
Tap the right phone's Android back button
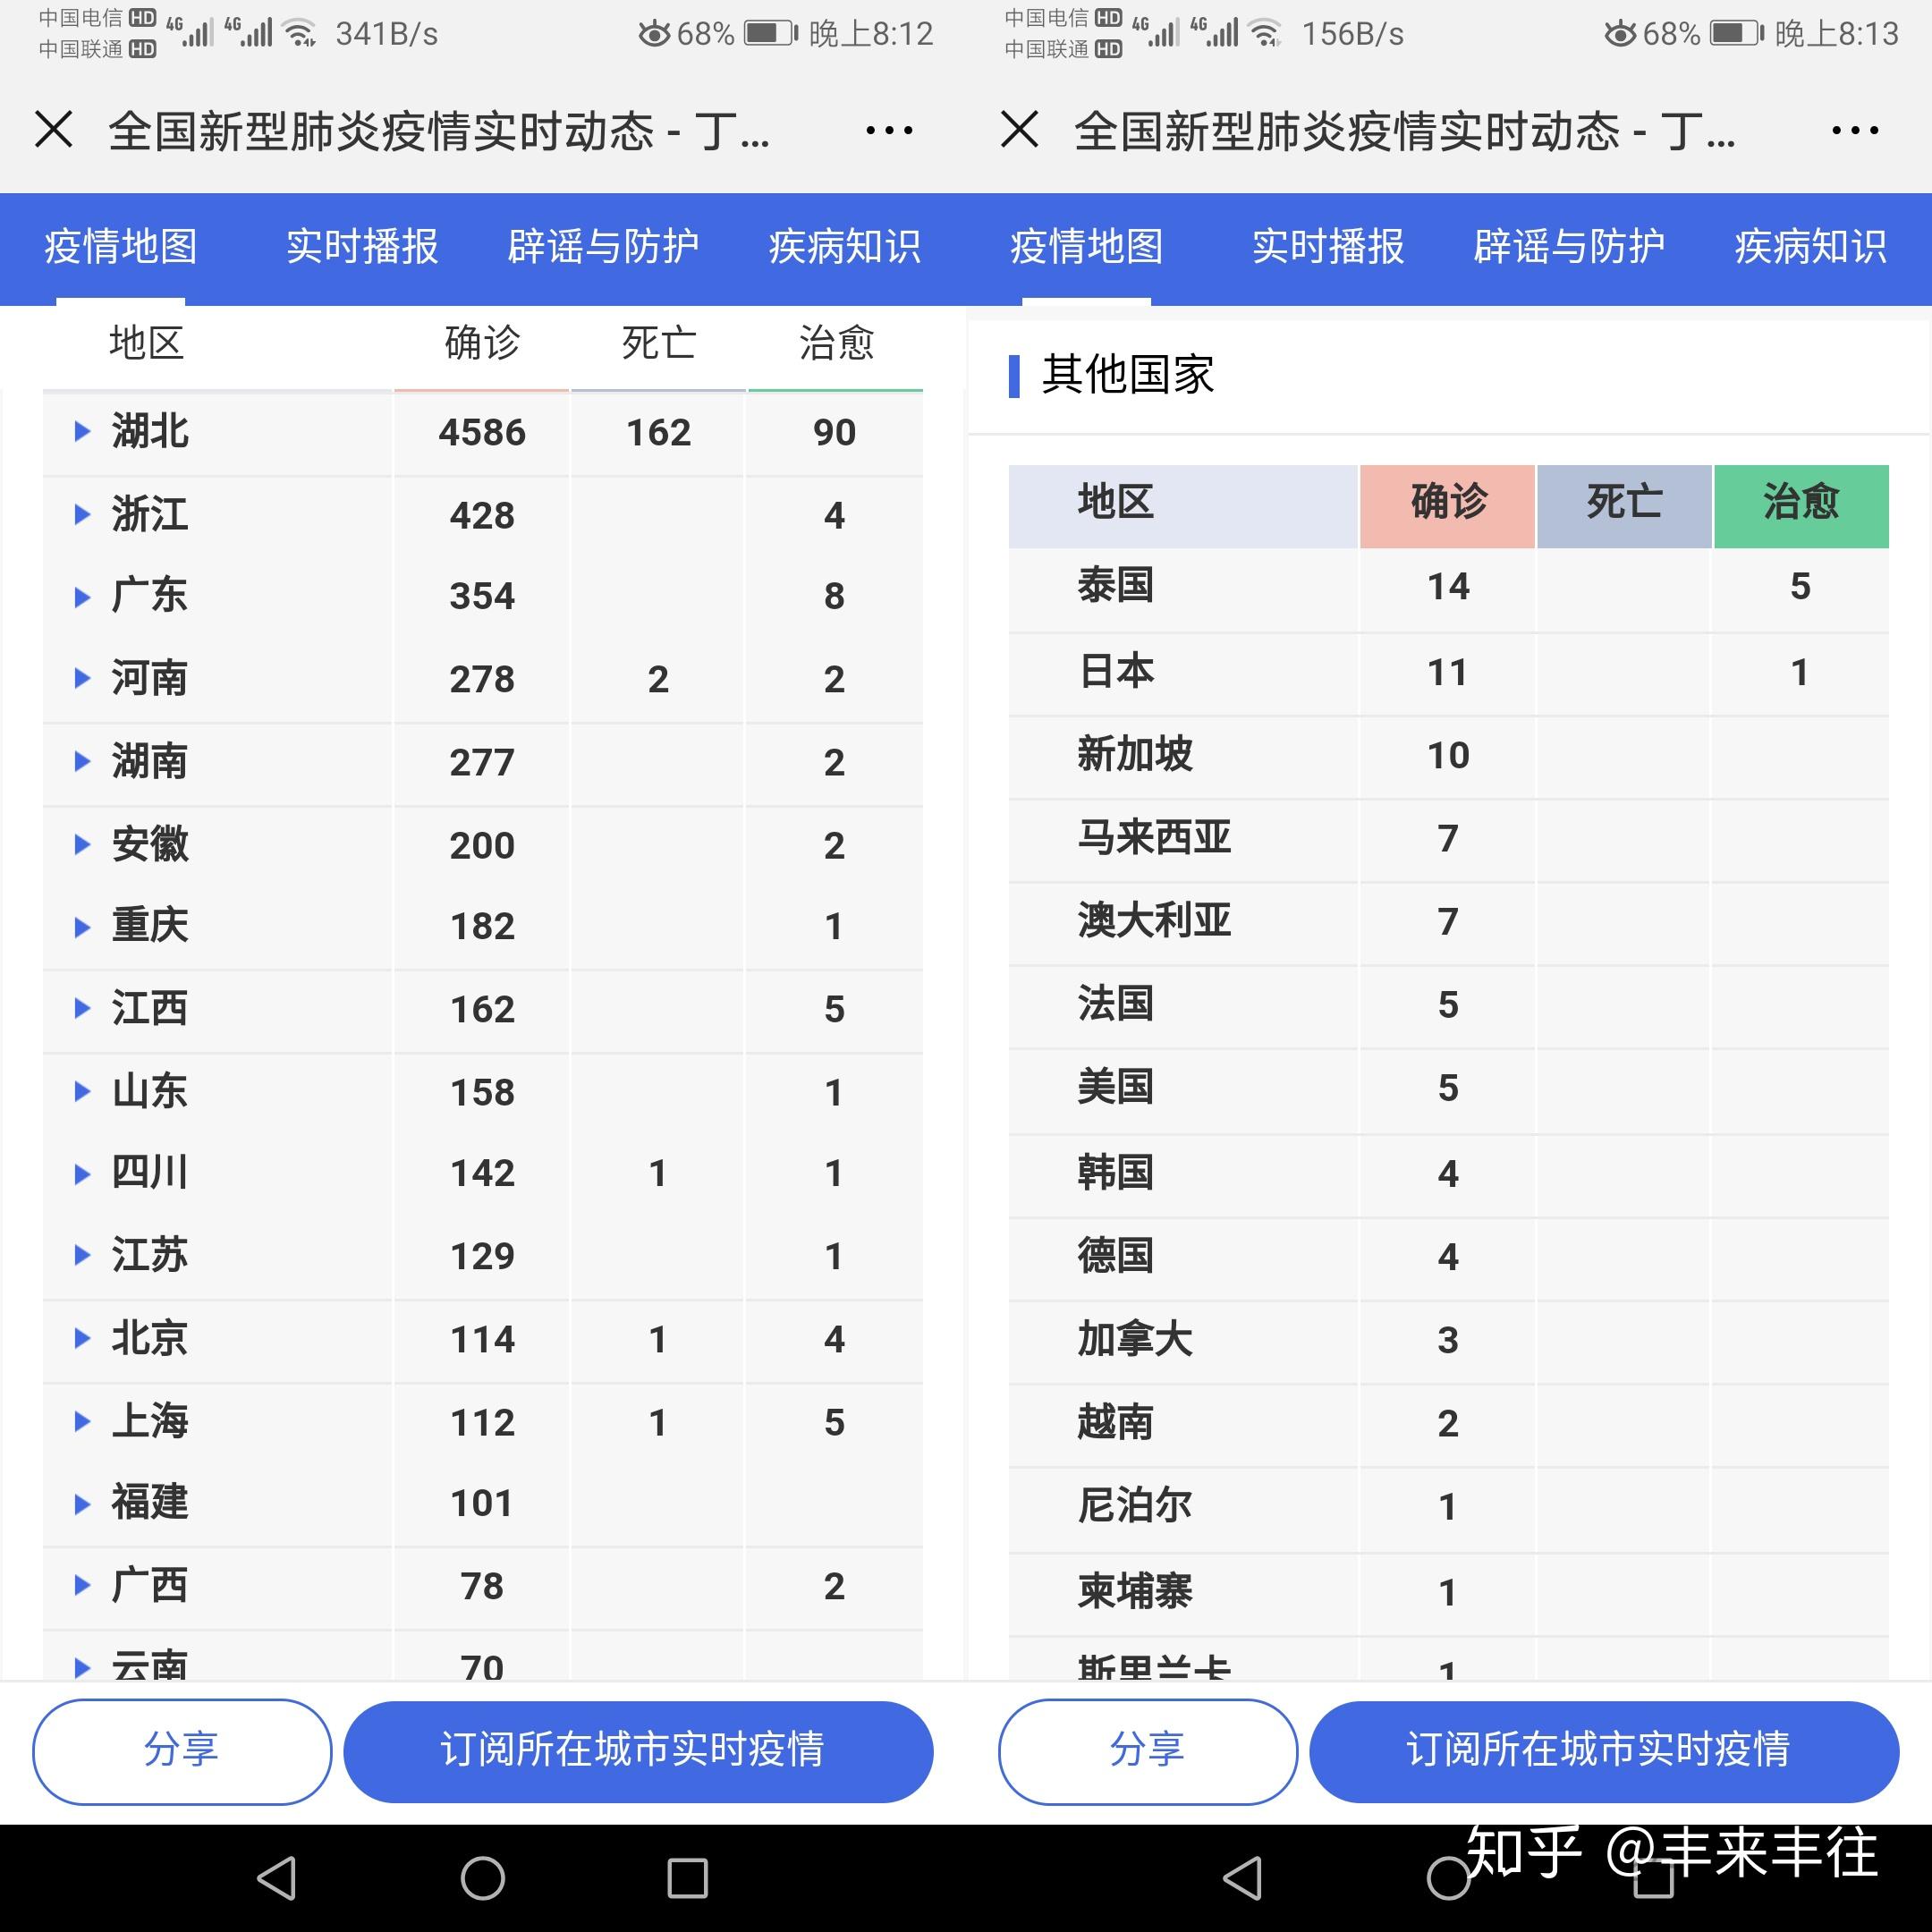pyautogui.click(x=1243, y=1878)
